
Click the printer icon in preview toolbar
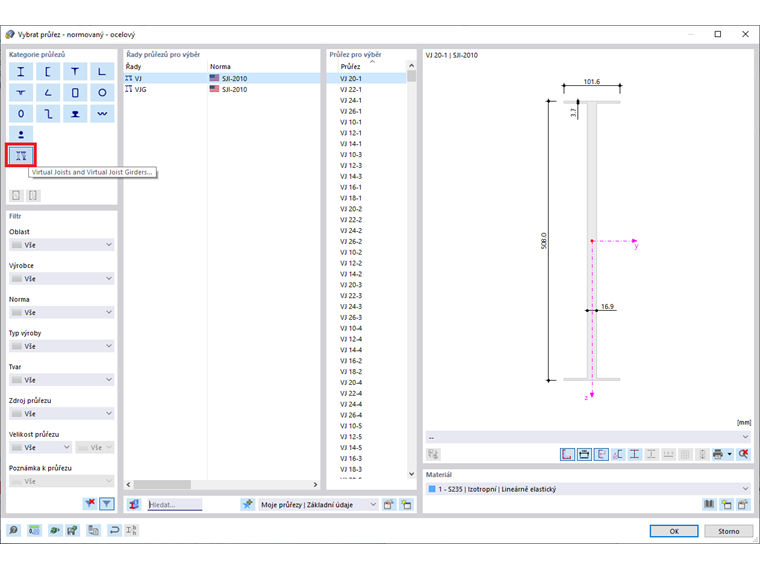click(718, 454)
